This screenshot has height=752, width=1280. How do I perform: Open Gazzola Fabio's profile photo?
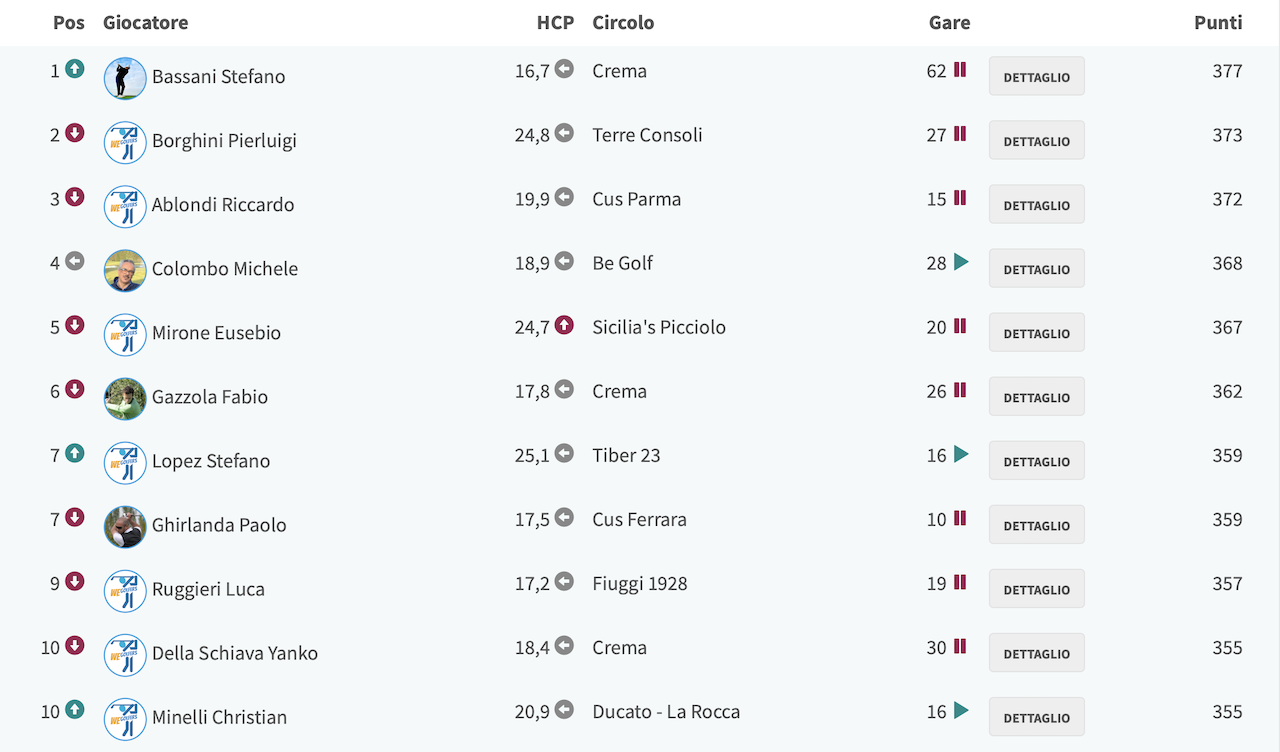point(125,397)
